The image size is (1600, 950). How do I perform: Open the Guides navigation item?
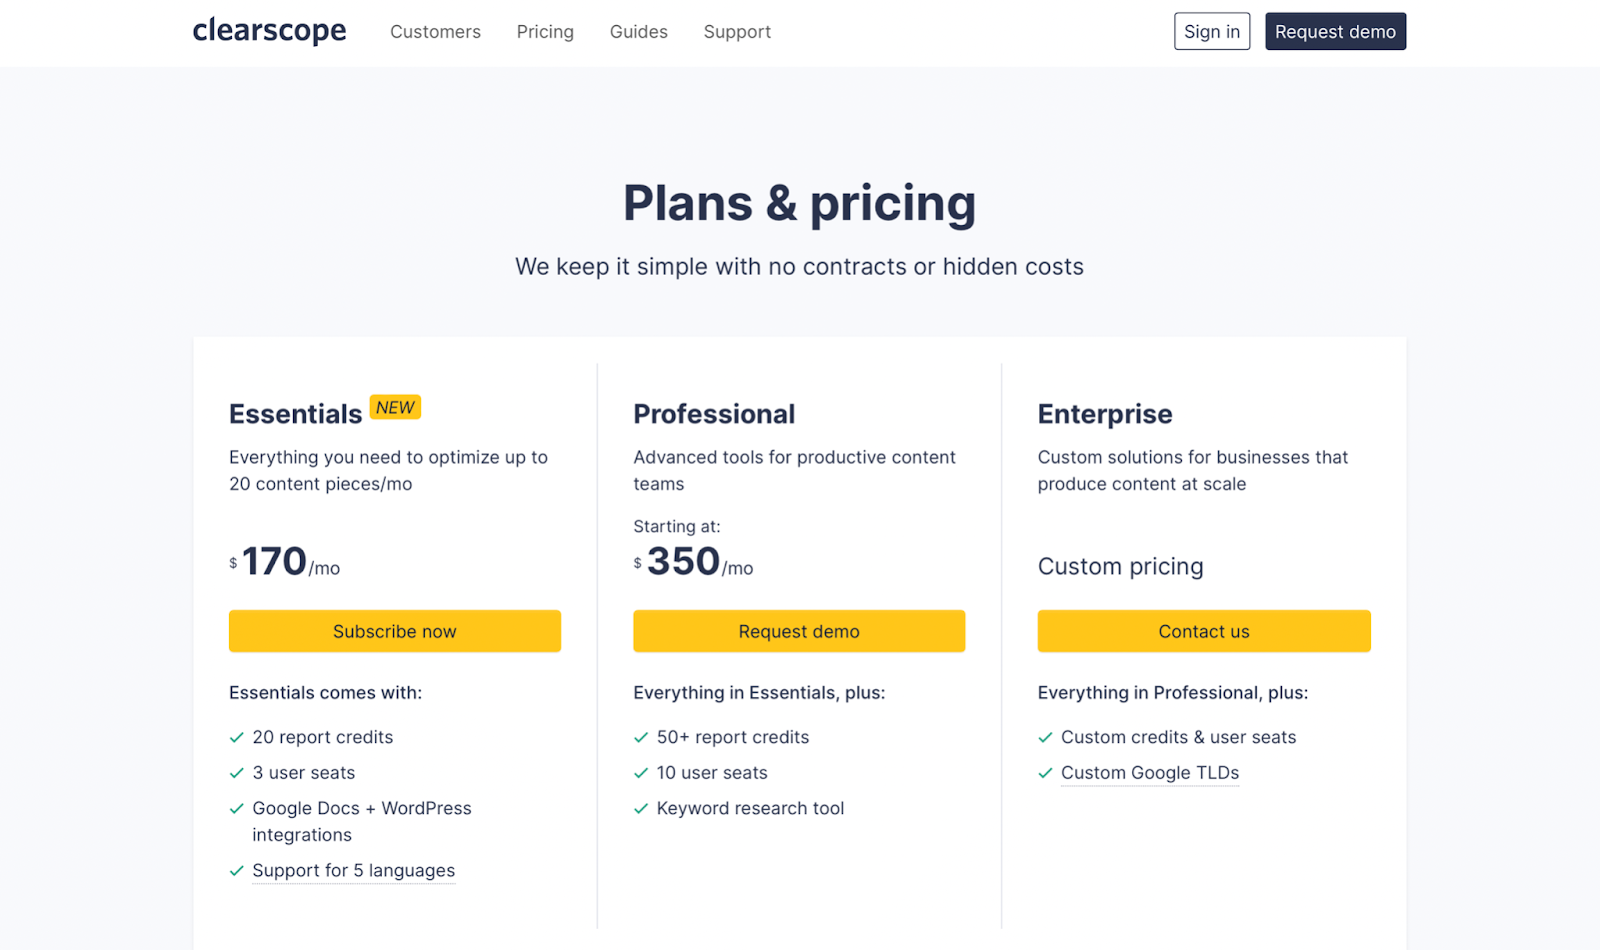pos(639,32)
